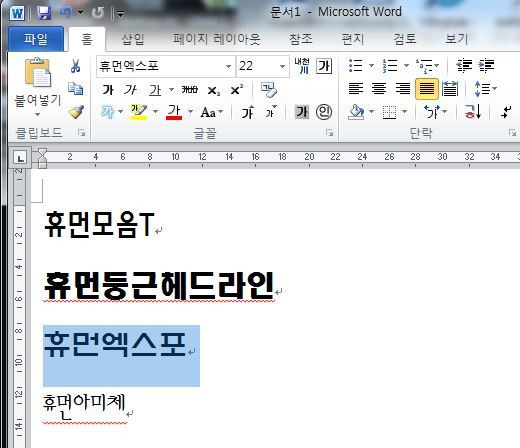Switch to the 홈 tab
The height and width of the screenshot is (448, 520).
point(87,39)
